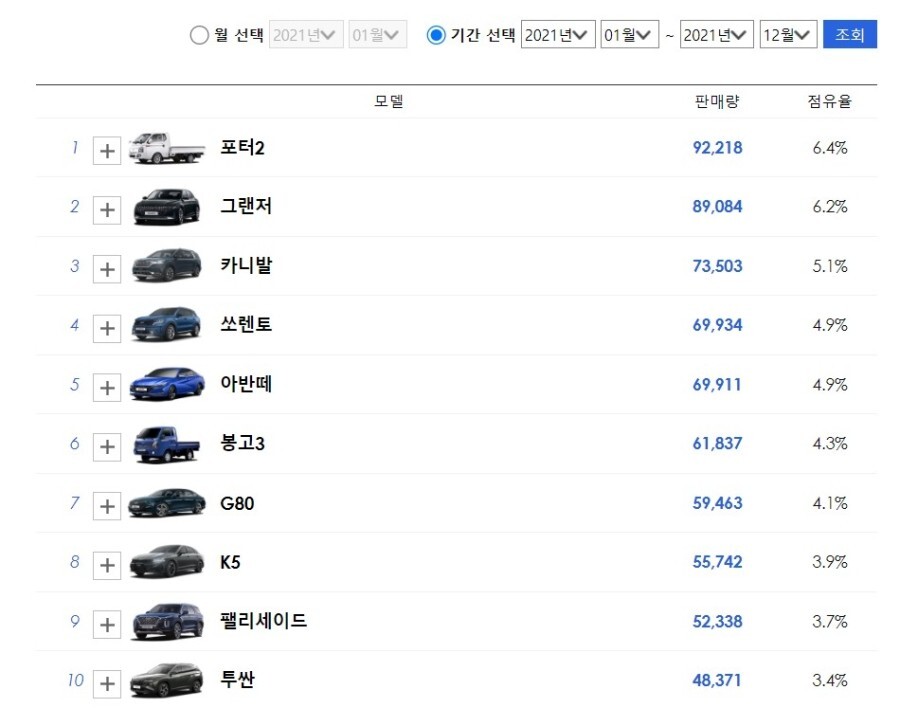Screen dimensions: 900x708
Task: Click the 포터2 truck thumbnail
Action: click(x=166, y=148)
